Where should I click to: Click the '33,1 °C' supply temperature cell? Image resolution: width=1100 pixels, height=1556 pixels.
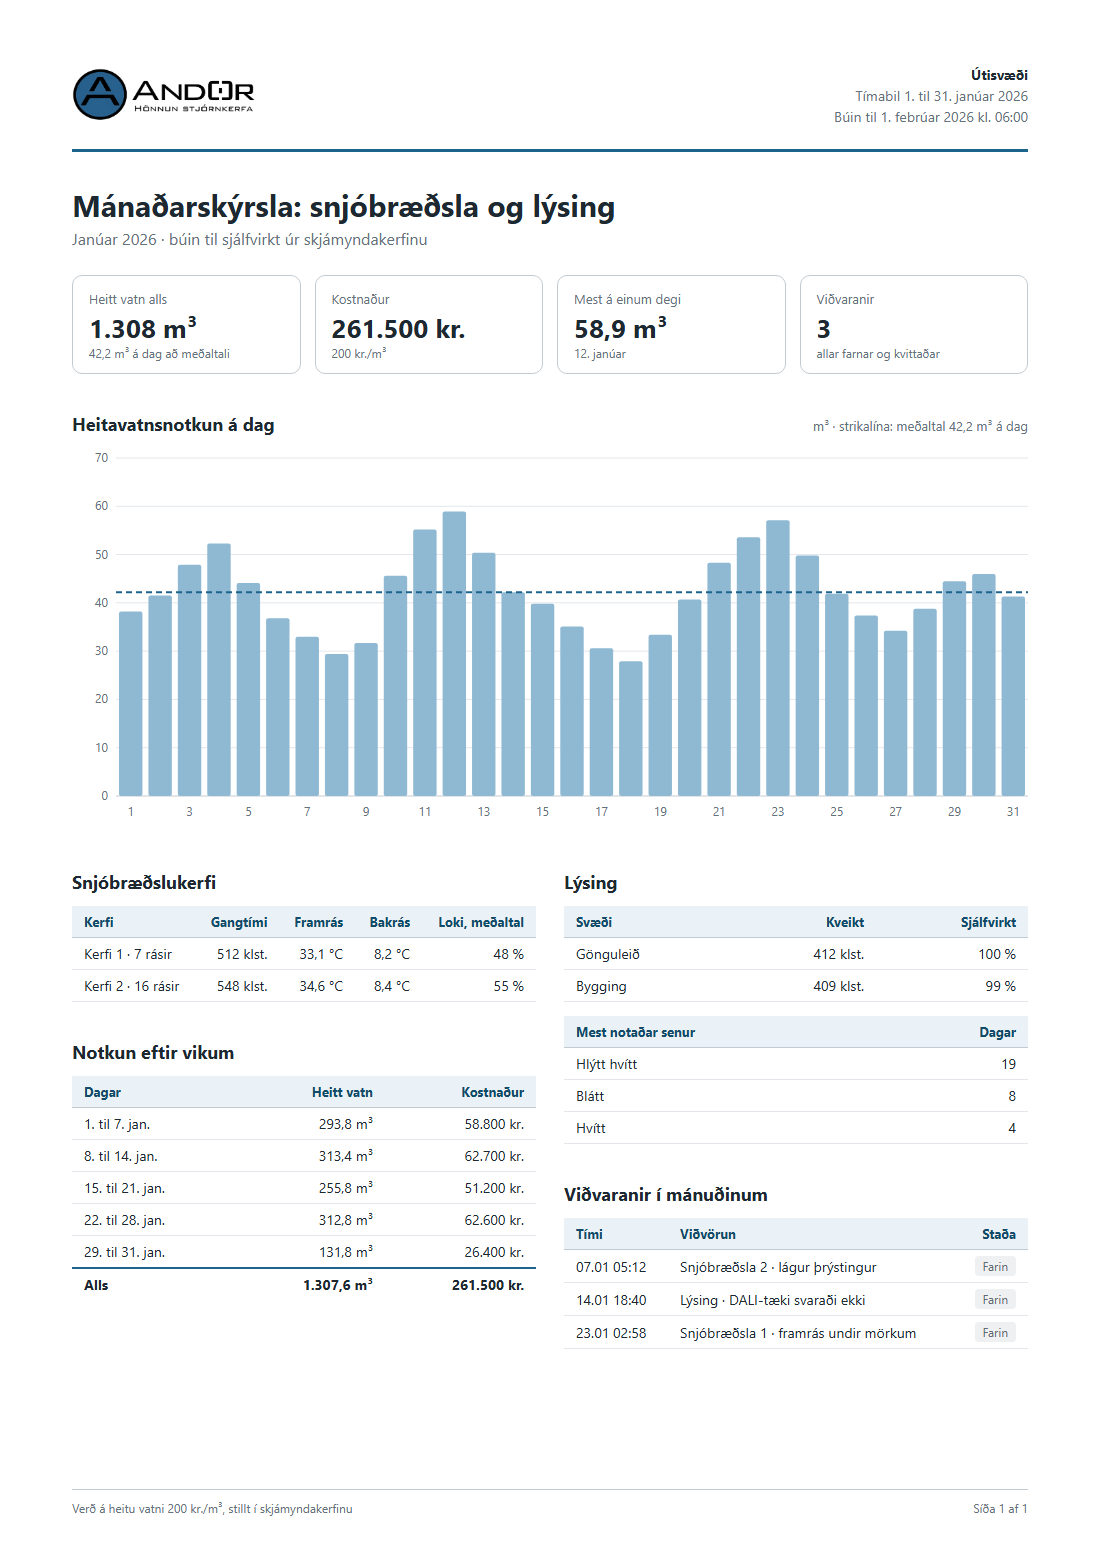pyautogui.click(x=321, y=954)
